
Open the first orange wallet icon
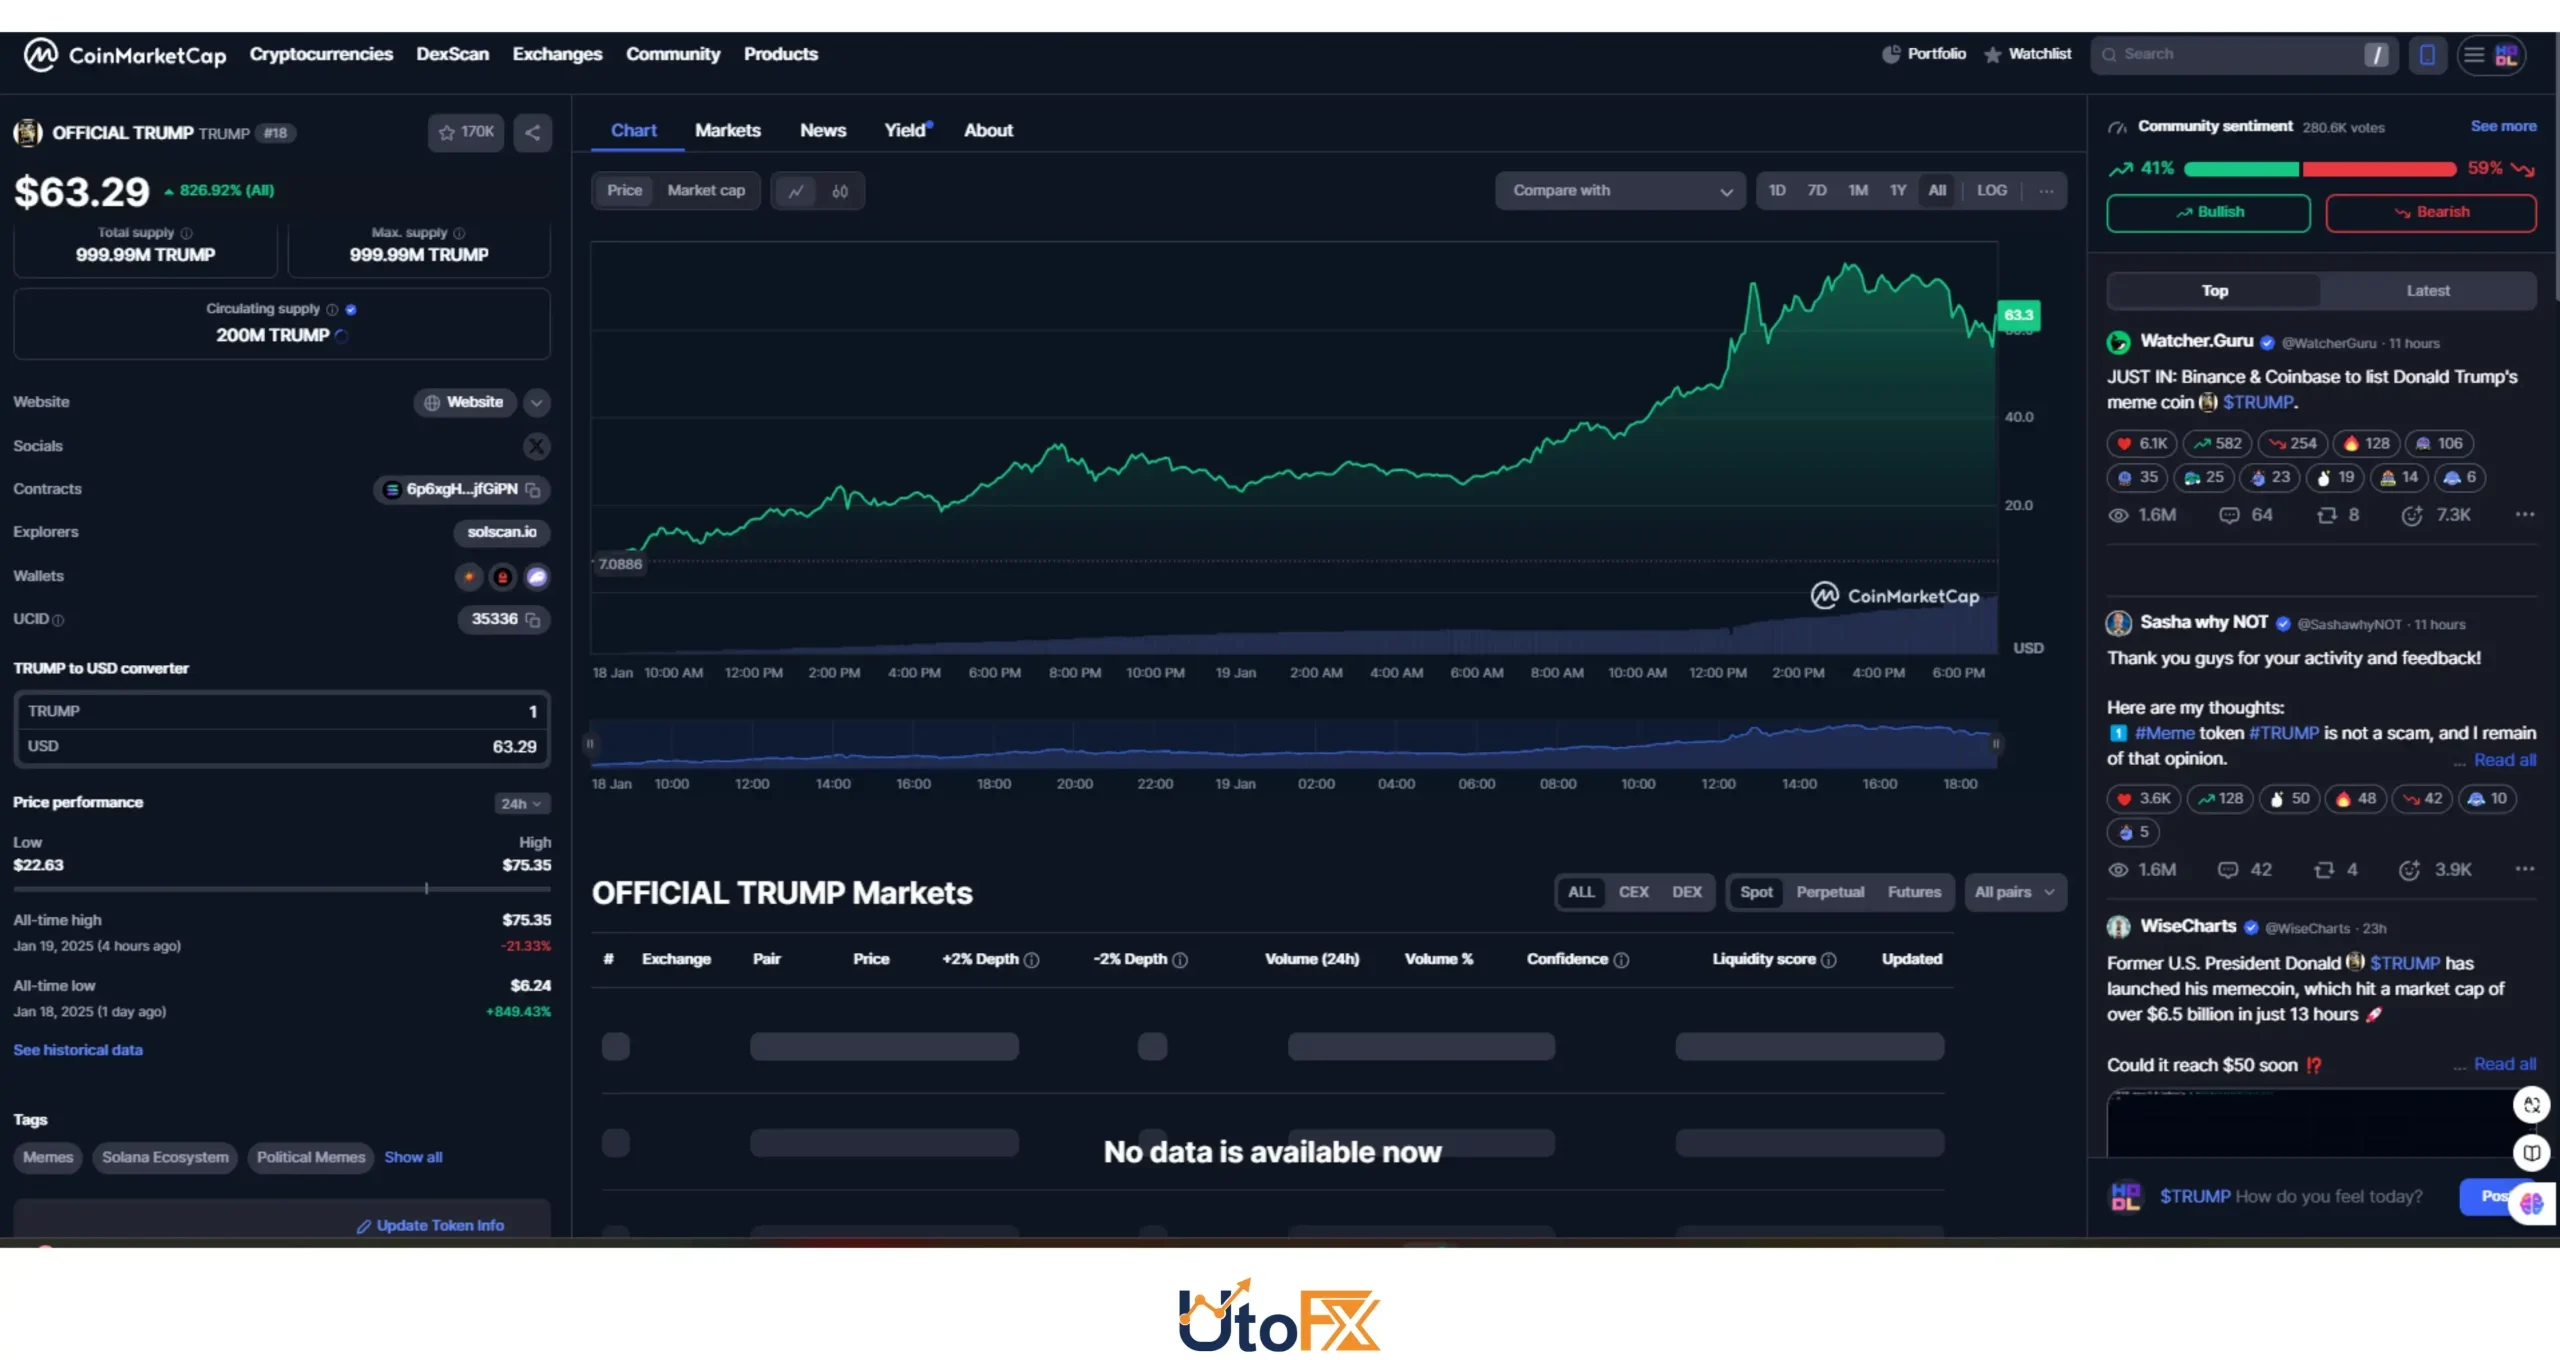coord(469,577)
